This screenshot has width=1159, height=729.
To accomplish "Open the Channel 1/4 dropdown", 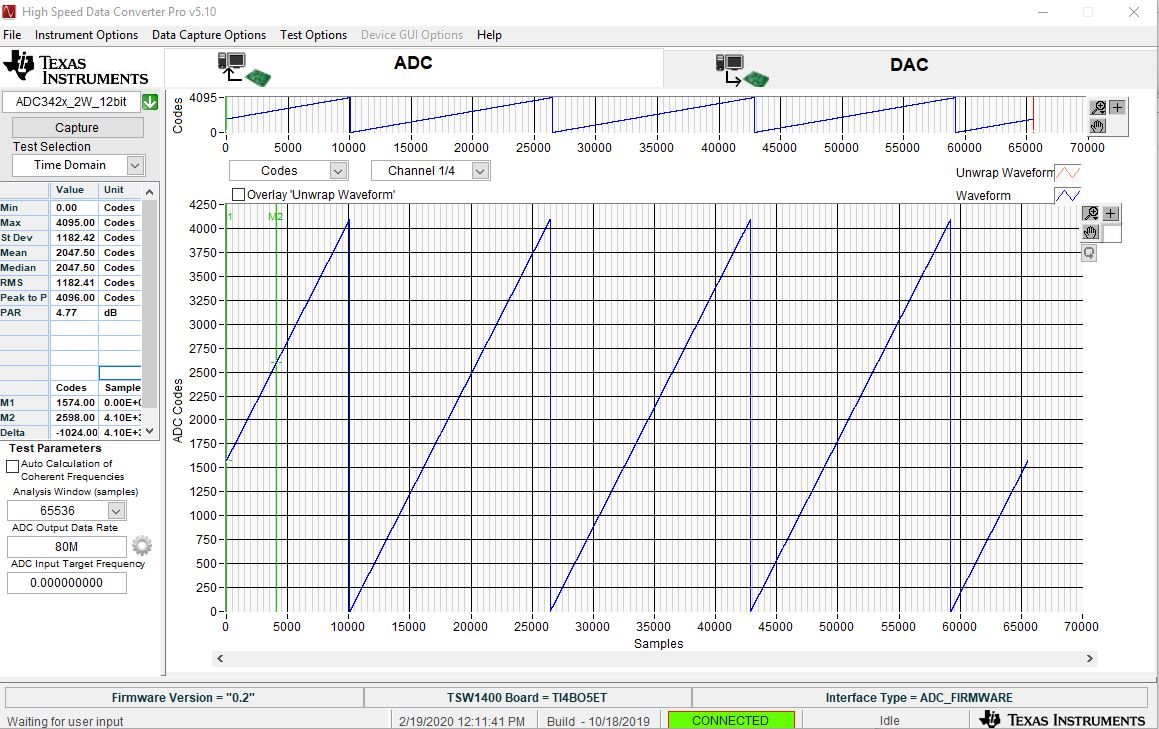I will (x=480, y=171).
